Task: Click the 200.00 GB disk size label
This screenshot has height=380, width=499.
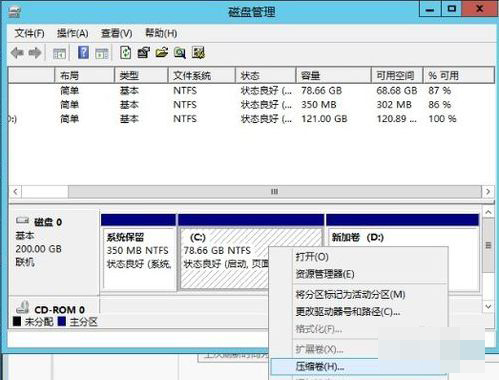Action: (x=38, y=249)
